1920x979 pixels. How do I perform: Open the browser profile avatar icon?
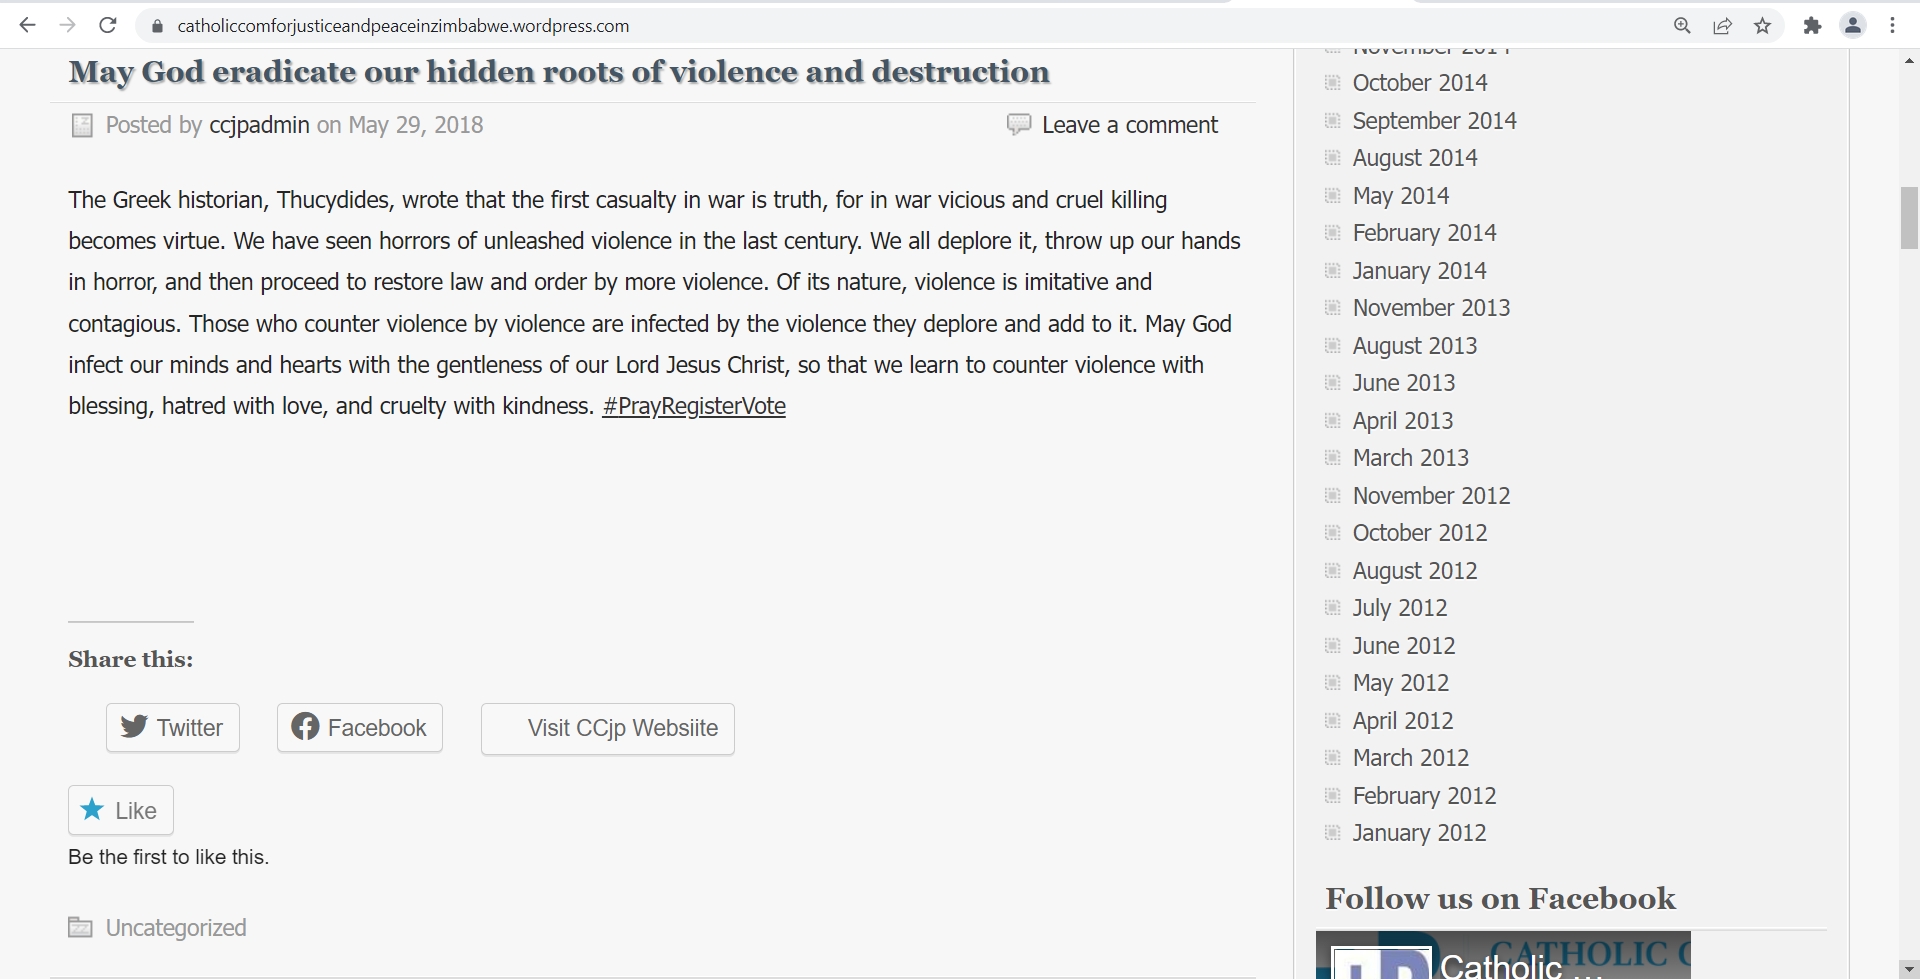click(x=1853, y=26)
